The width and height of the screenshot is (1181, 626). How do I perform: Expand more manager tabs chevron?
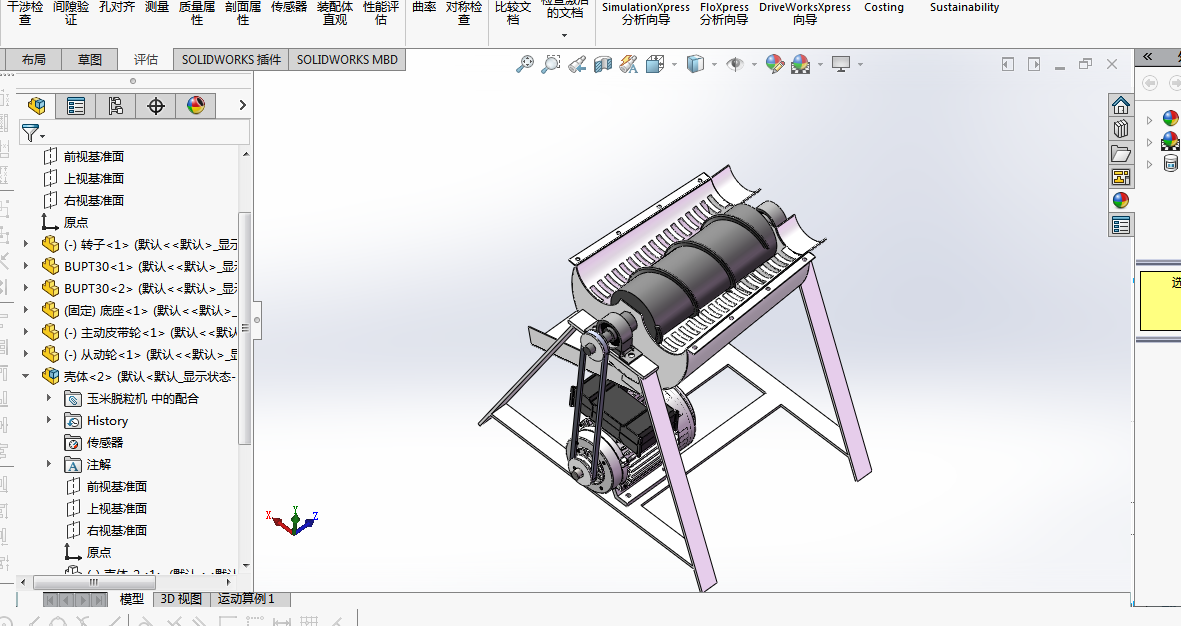[243, 105]
